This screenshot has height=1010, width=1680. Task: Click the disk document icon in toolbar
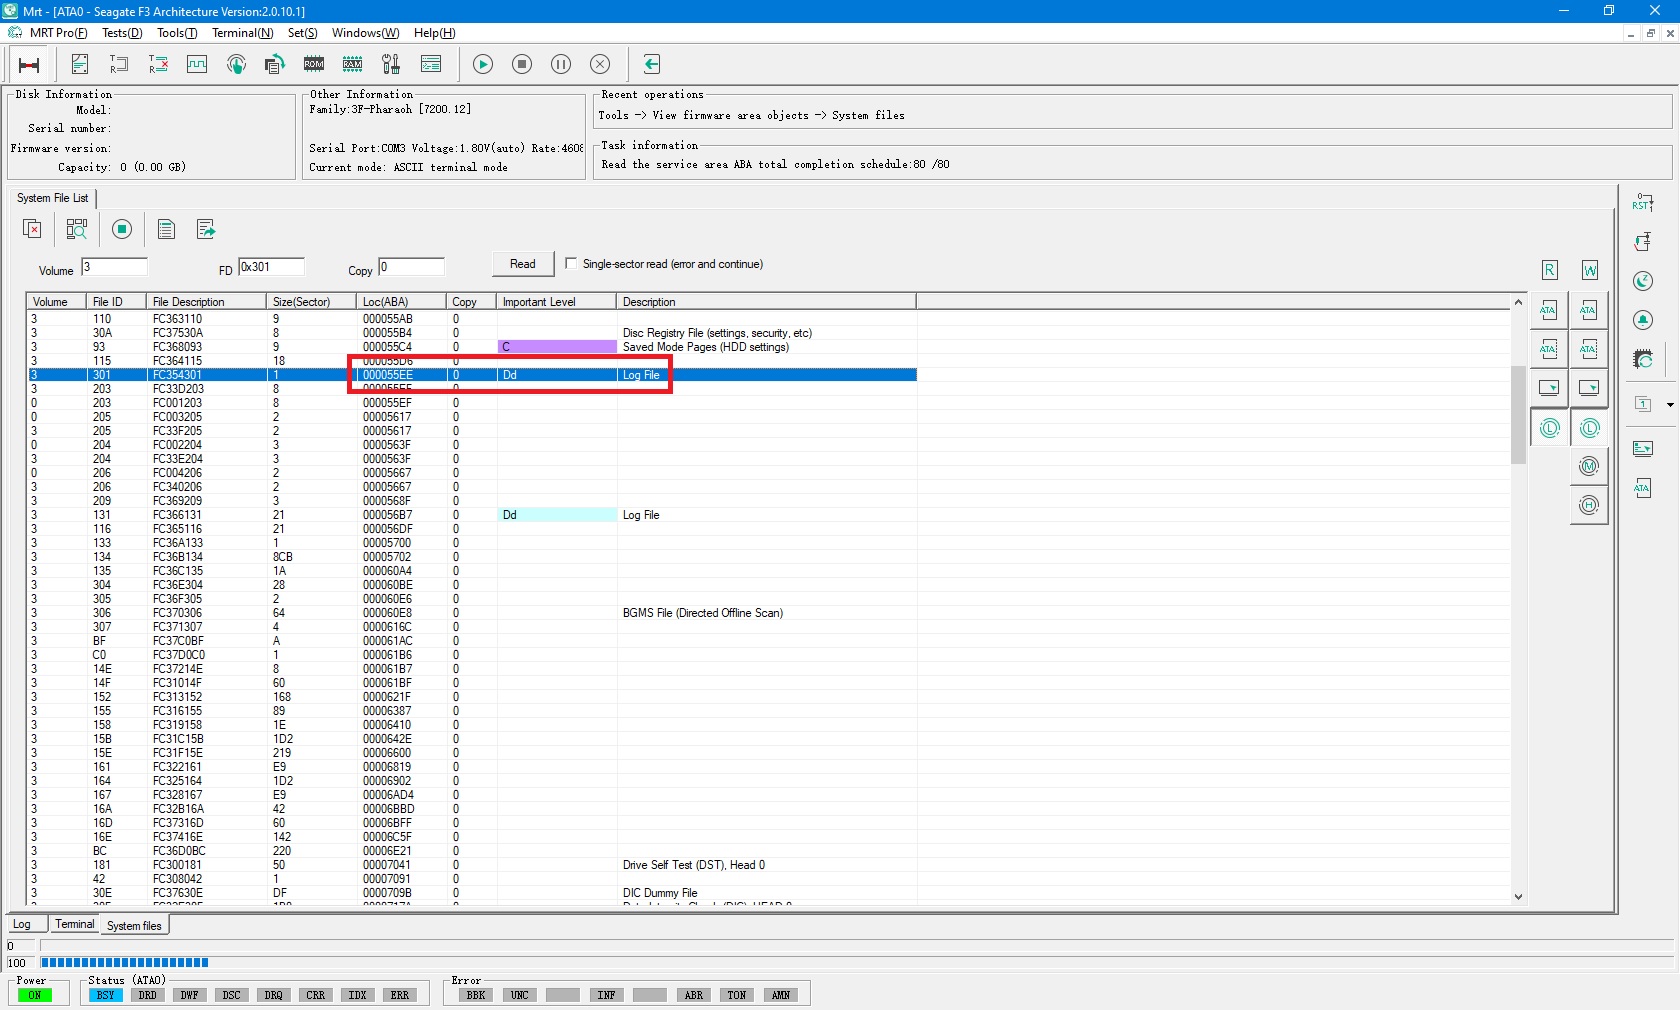[80, 64]
